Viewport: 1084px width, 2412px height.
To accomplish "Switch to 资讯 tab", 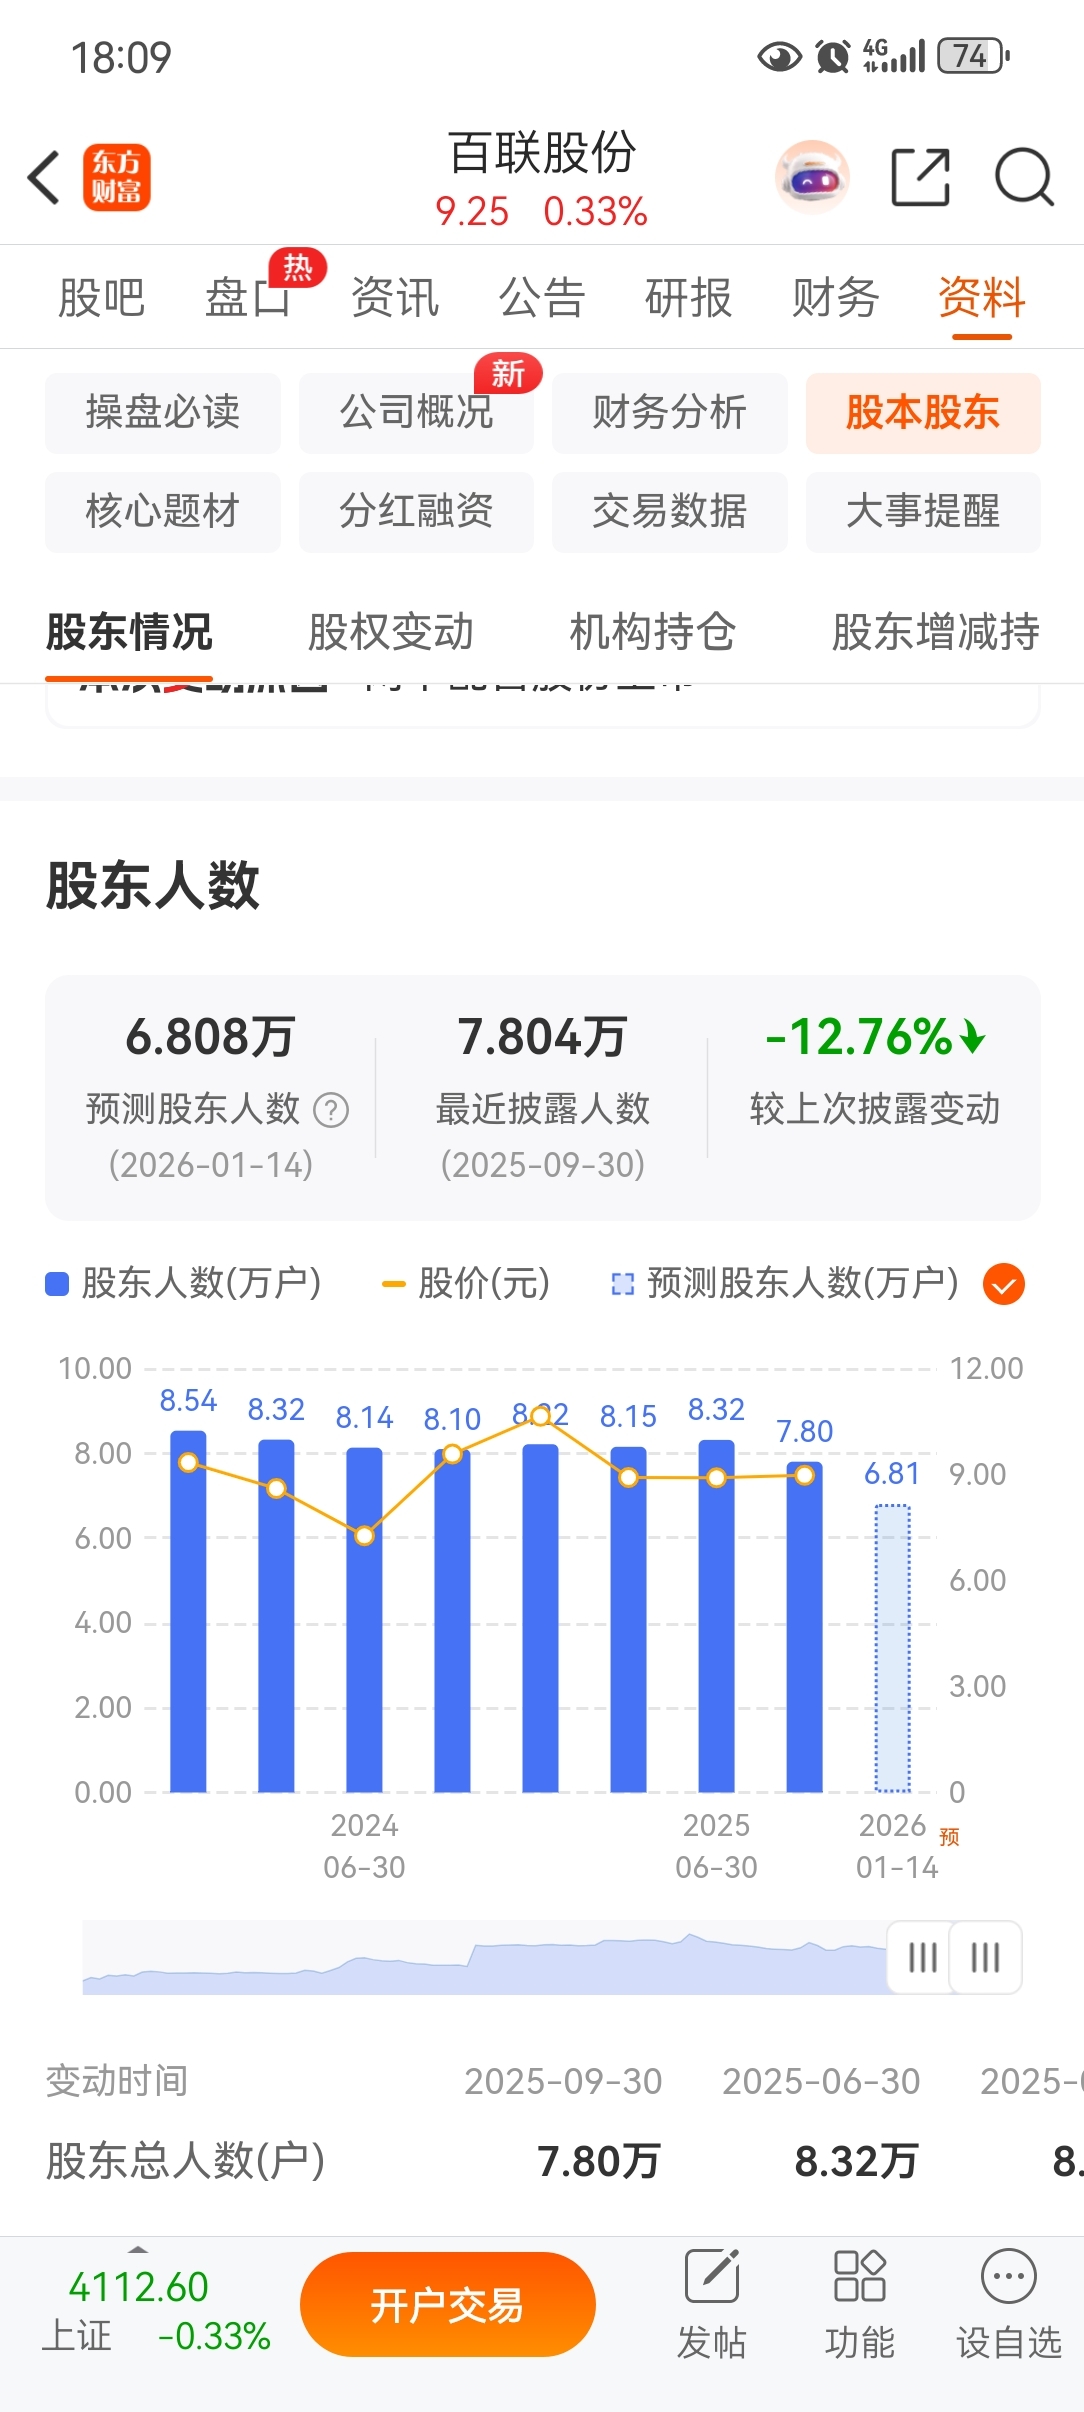I will tap(395, 298).
